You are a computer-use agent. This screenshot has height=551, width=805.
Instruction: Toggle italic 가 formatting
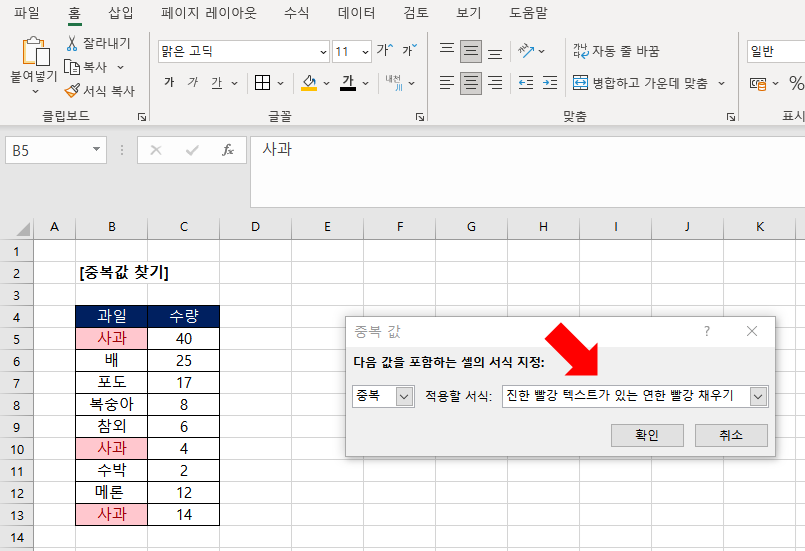coord(193,83)
